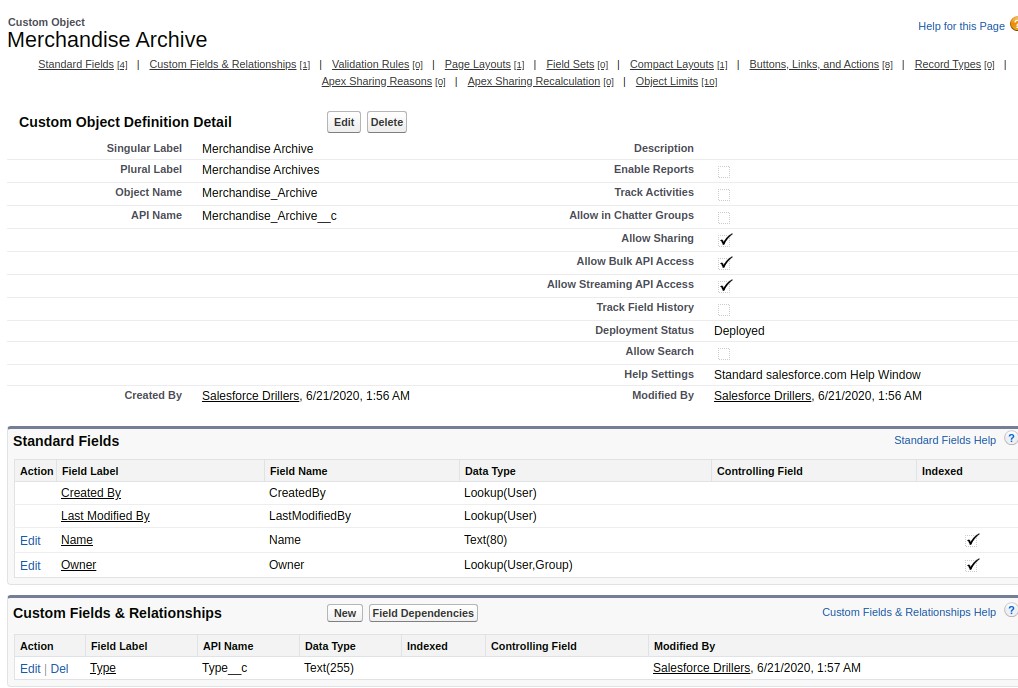Toggle the Track Field History checkbox

point(724,309)
